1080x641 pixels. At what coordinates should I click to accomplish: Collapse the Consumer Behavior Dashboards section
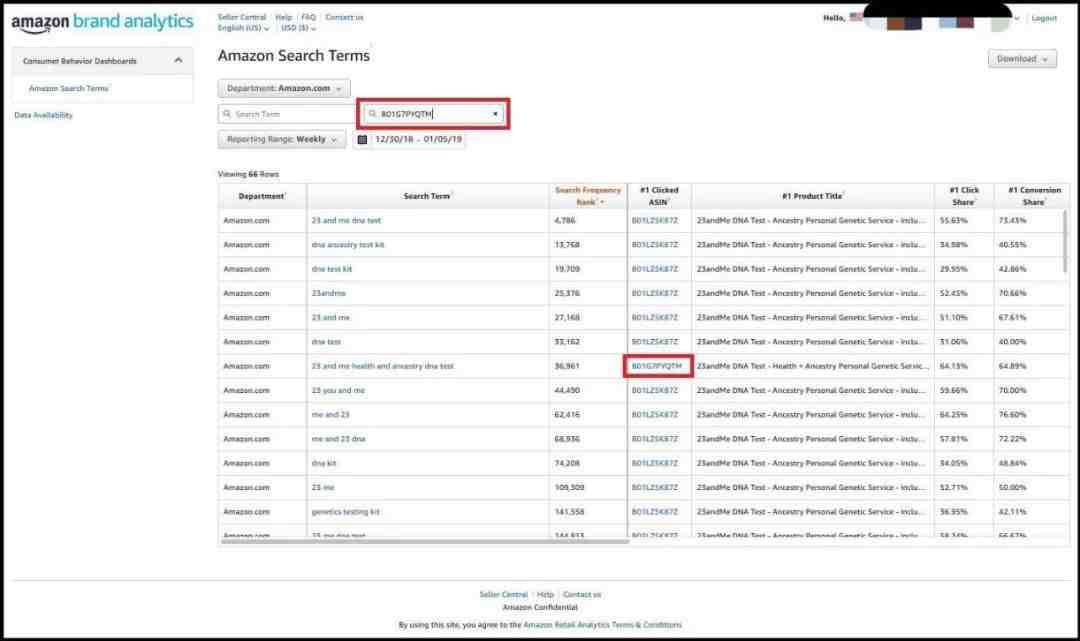(x=178, y=61)
